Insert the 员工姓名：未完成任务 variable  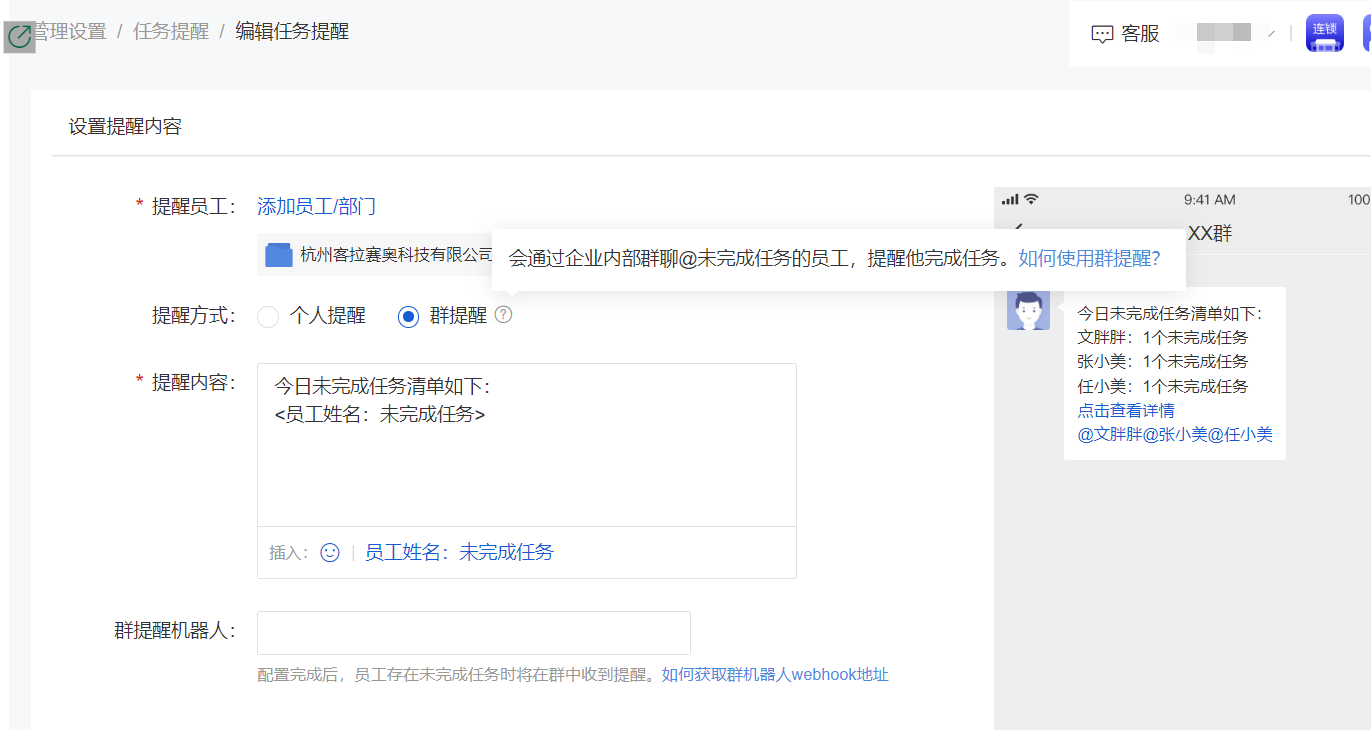(458, 552)
